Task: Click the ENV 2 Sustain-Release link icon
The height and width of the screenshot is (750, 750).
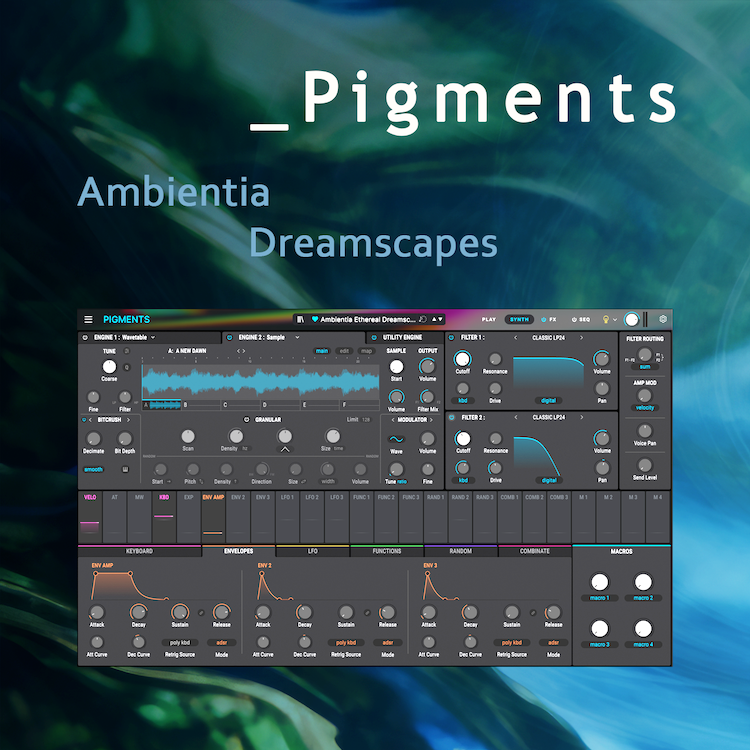Action: 367,613
